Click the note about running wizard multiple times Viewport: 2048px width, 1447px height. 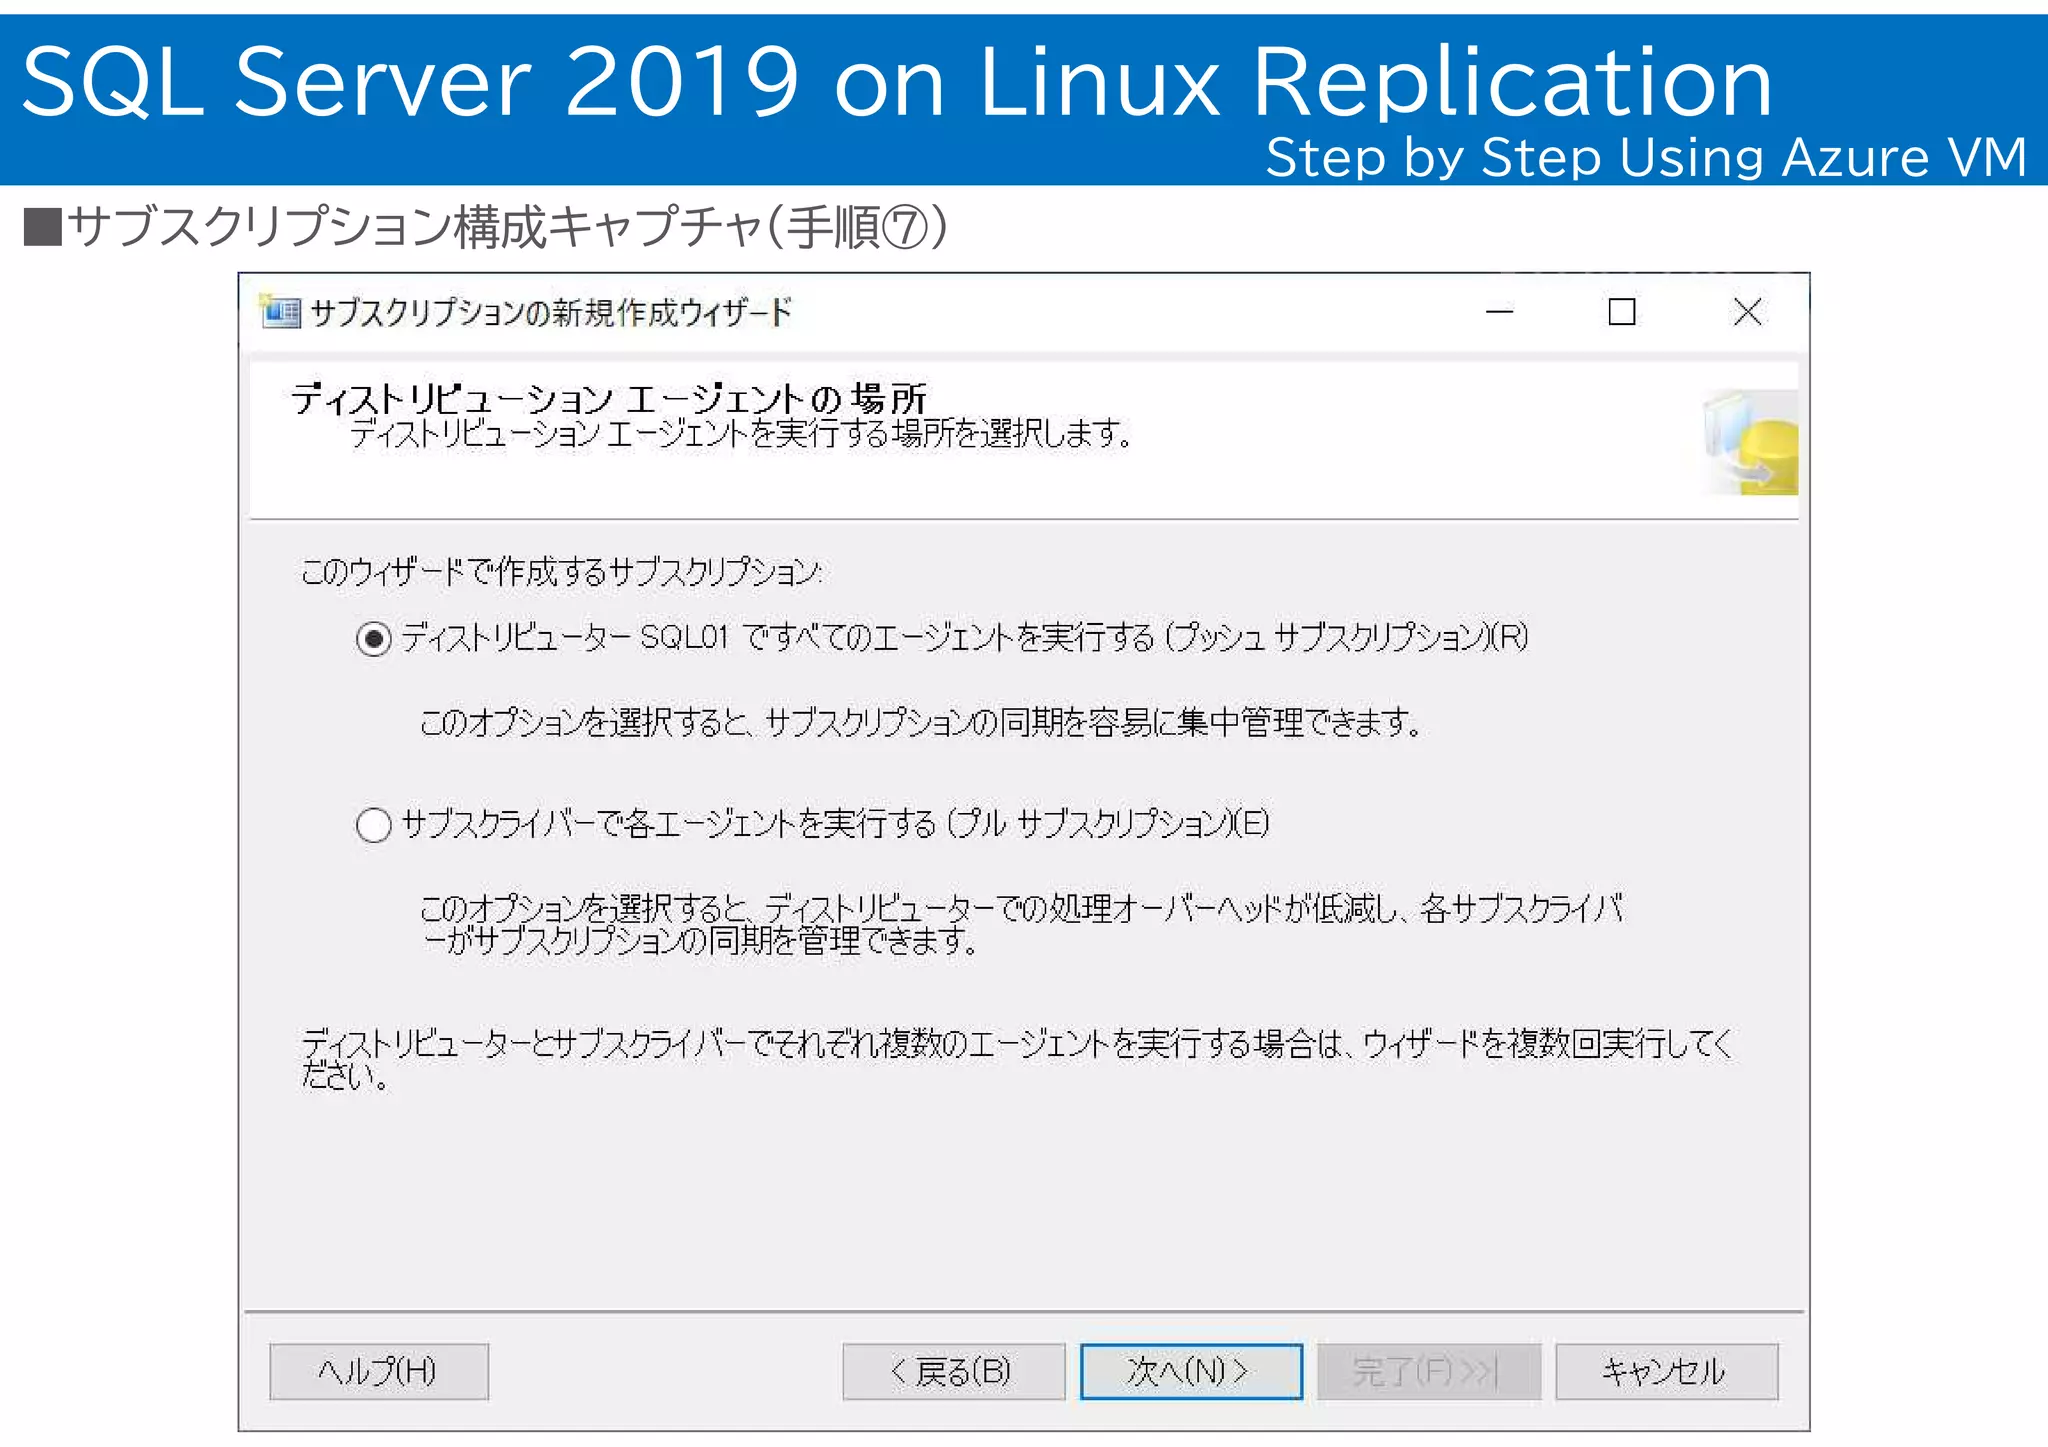1017,1059
